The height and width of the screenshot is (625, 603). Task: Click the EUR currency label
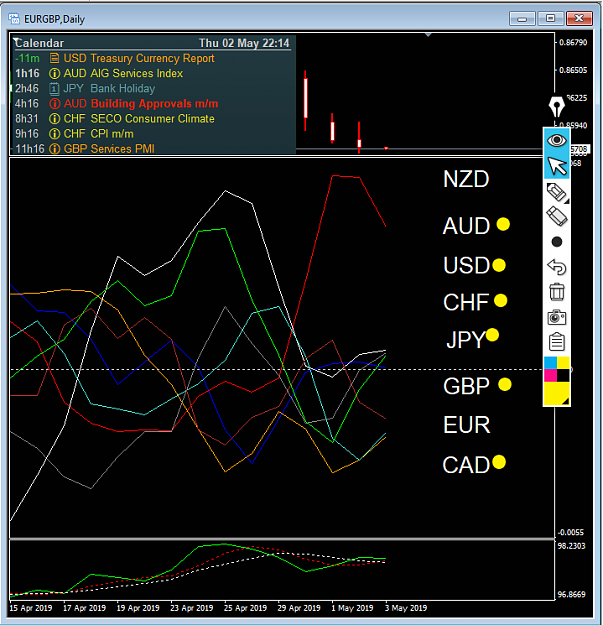(x=466, y=425)
